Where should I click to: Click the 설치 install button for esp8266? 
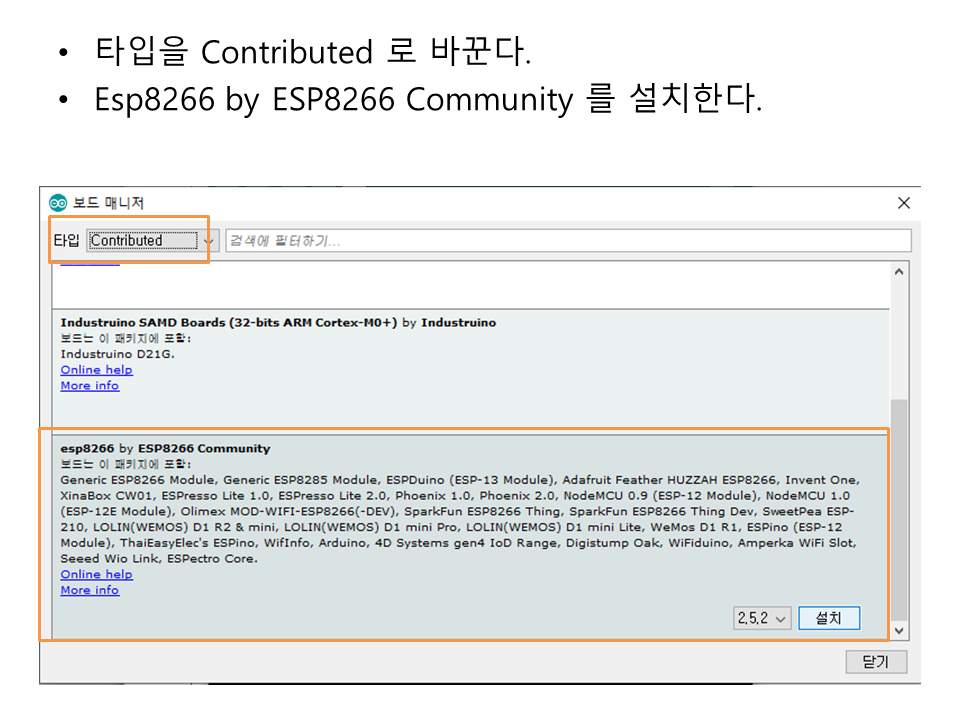coord(829,618)
